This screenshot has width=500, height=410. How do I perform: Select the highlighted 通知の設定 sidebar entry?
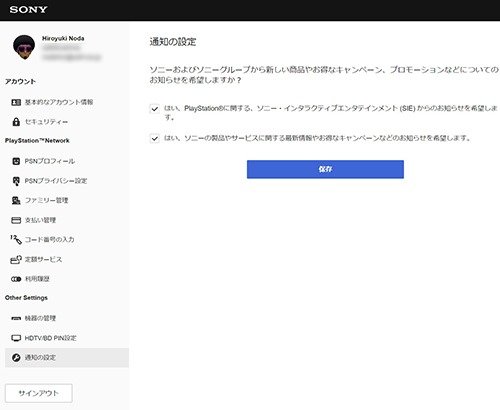67,358
